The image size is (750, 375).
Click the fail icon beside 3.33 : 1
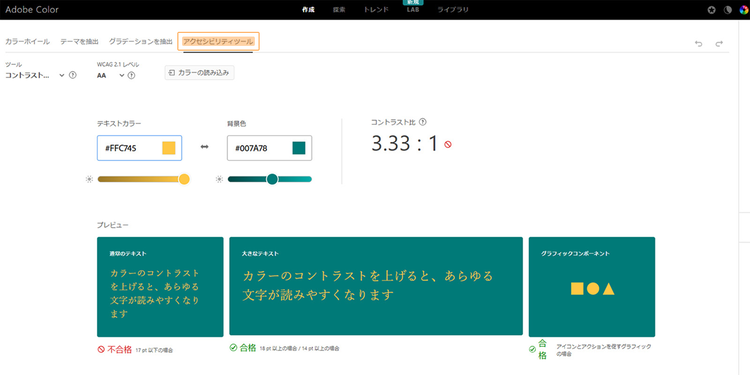click(448, 144)
